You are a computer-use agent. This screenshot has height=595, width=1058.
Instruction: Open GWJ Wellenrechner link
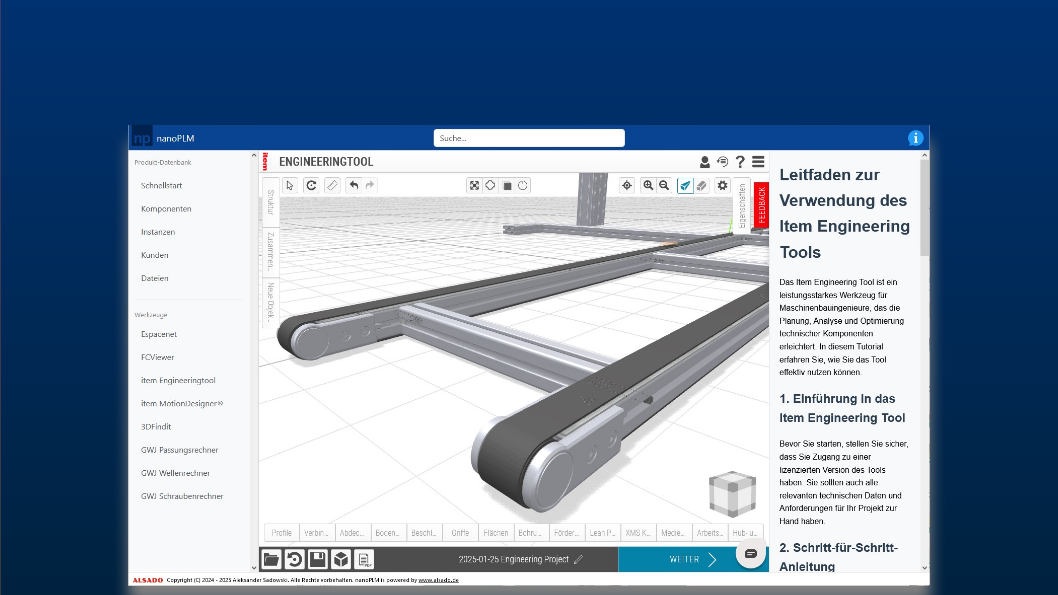[175, 473]
